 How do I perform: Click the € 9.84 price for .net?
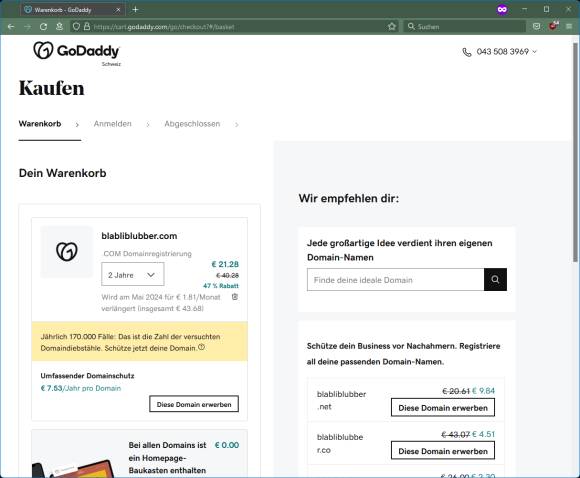tap(483, 391)
